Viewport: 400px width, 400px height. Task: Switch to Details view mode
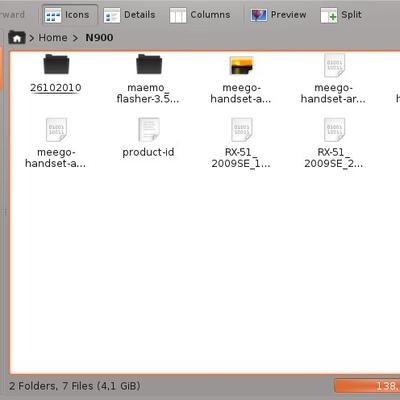(129, 15)
